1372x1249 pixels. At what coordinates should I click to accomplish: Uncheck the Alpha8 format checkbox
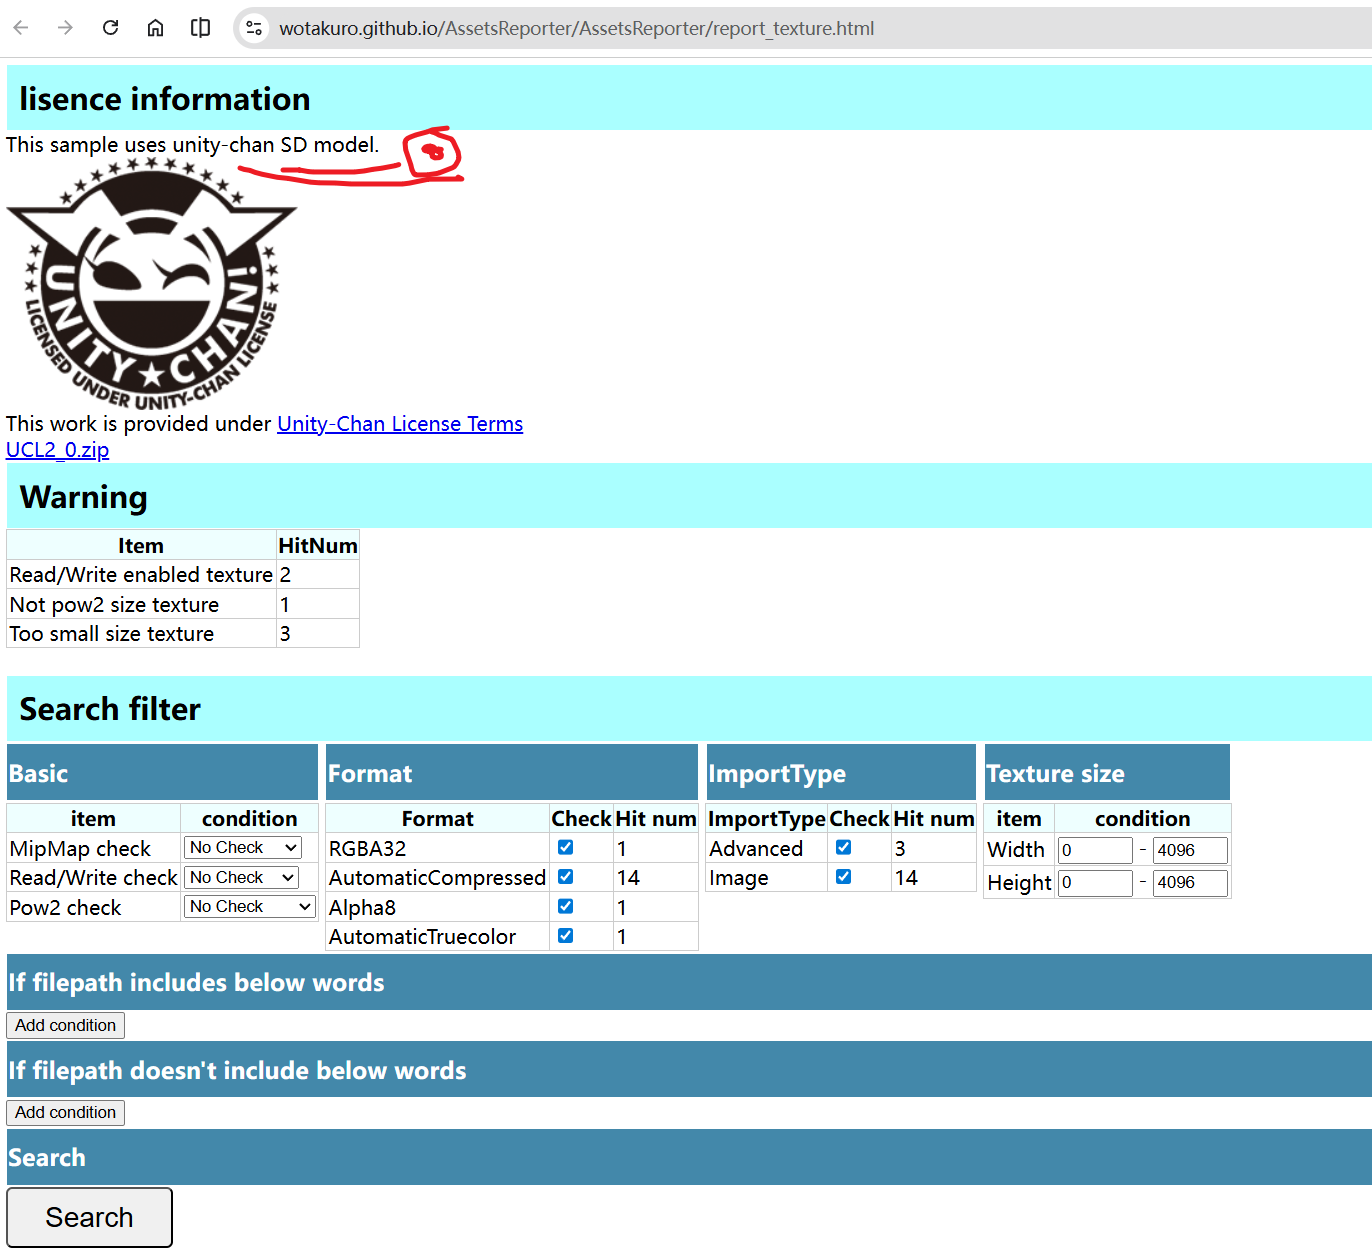[x=565, y=906]
